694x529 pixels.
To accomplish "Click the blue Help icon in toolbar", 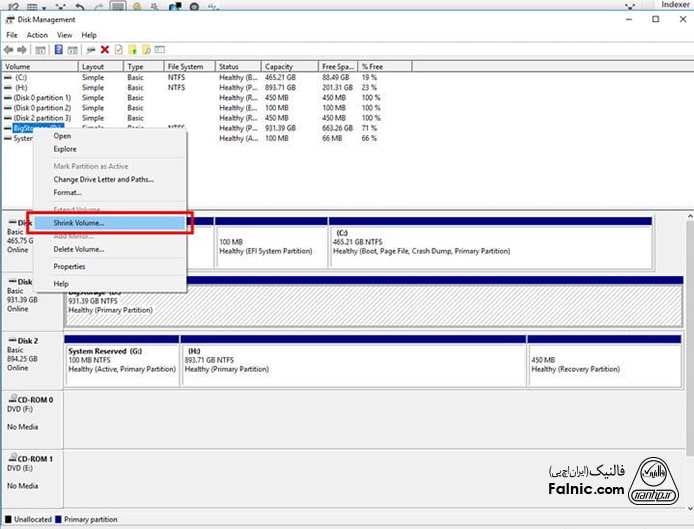I will 59,49.
